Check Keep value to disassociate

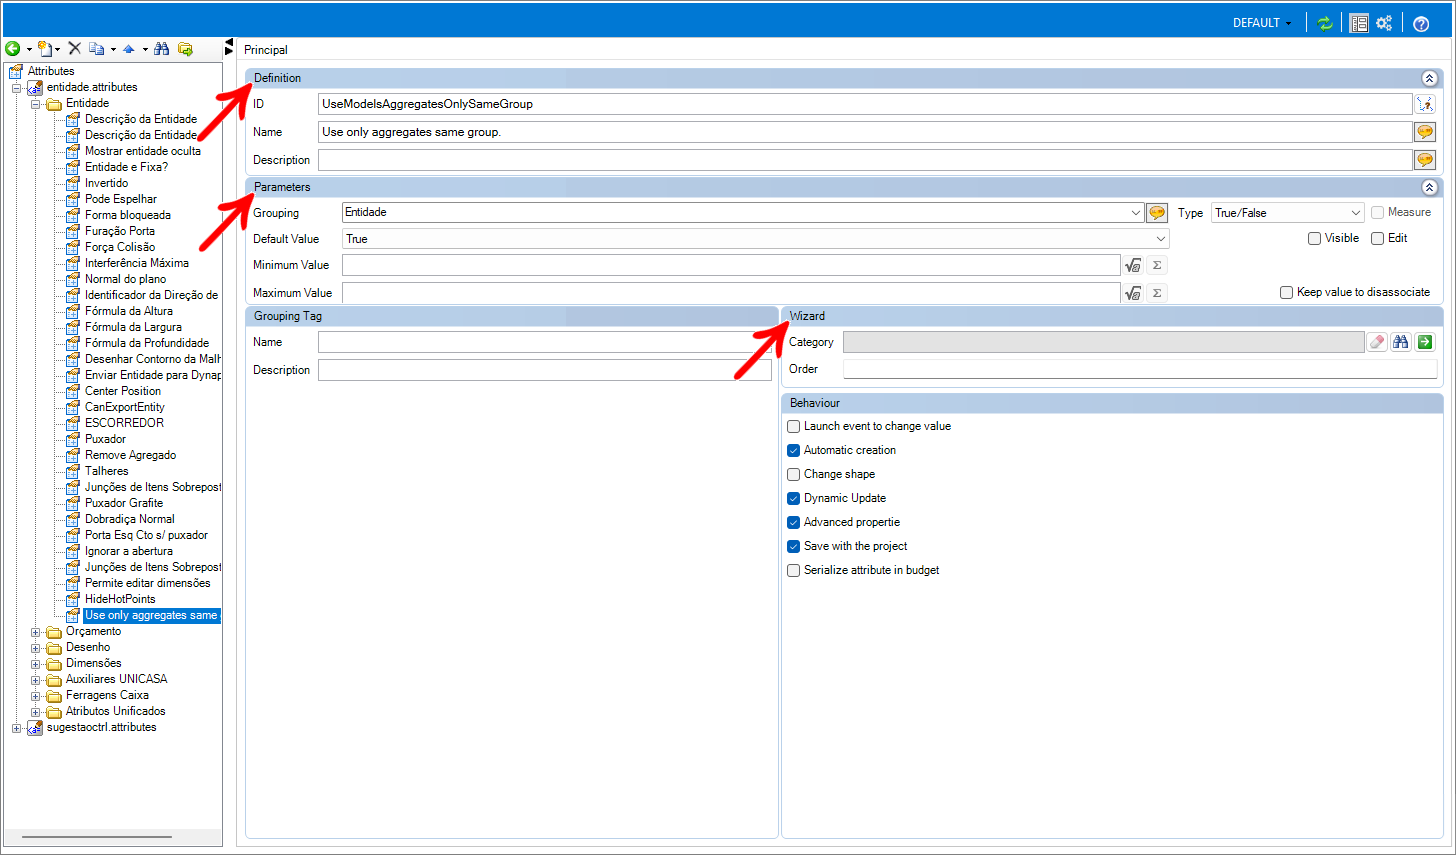tap(1287, 293)
